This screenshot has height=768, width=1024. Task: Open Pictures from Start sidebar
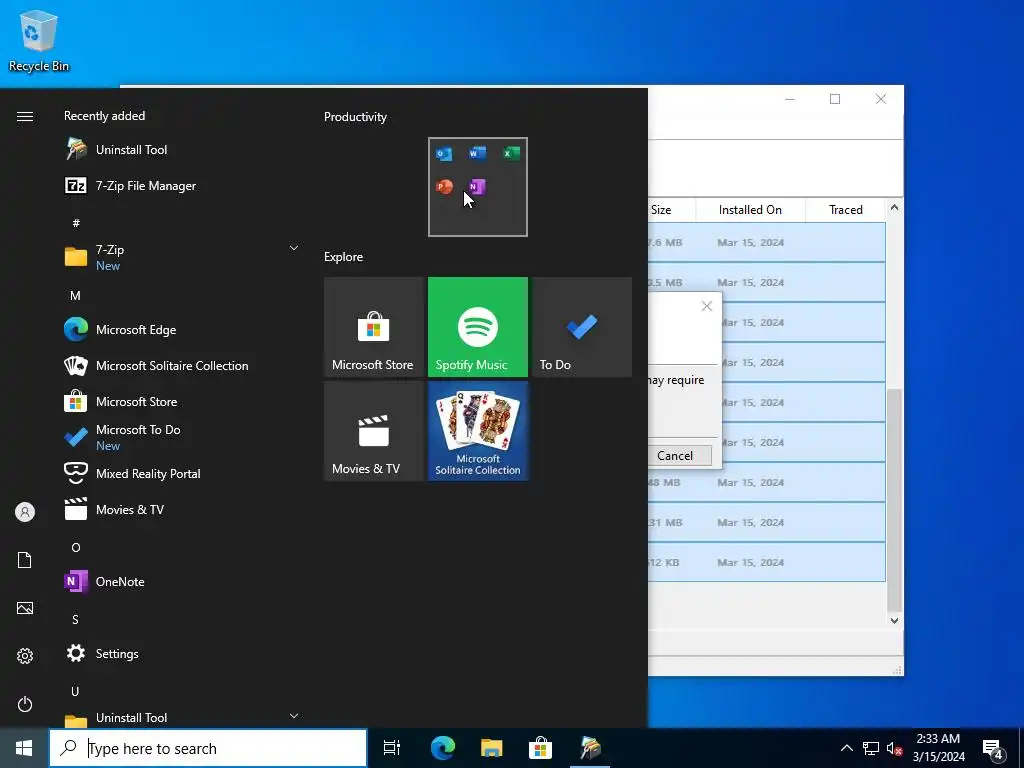click(25, 608)
